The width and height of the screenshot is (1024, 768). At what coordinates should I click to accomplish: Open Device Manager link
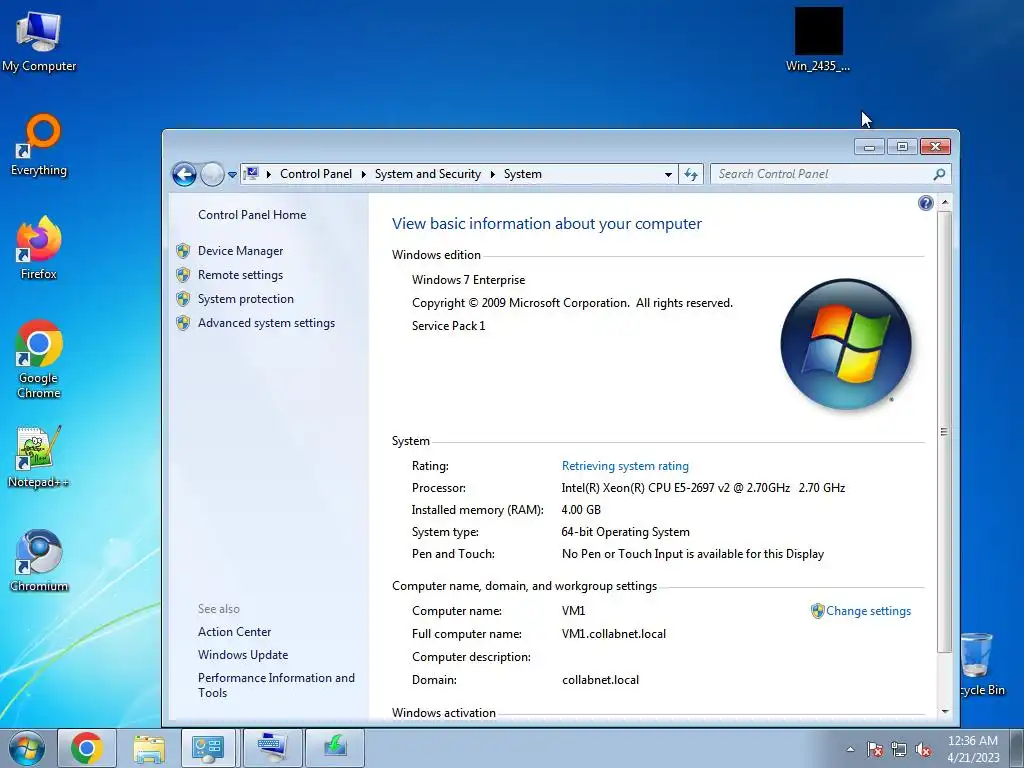click(240, 251)
